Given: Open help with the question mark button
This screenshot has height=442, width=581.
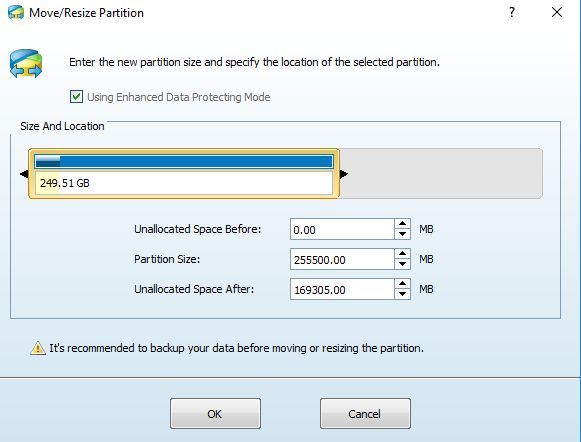Looking at the screenshot, I should pos(512,12).
